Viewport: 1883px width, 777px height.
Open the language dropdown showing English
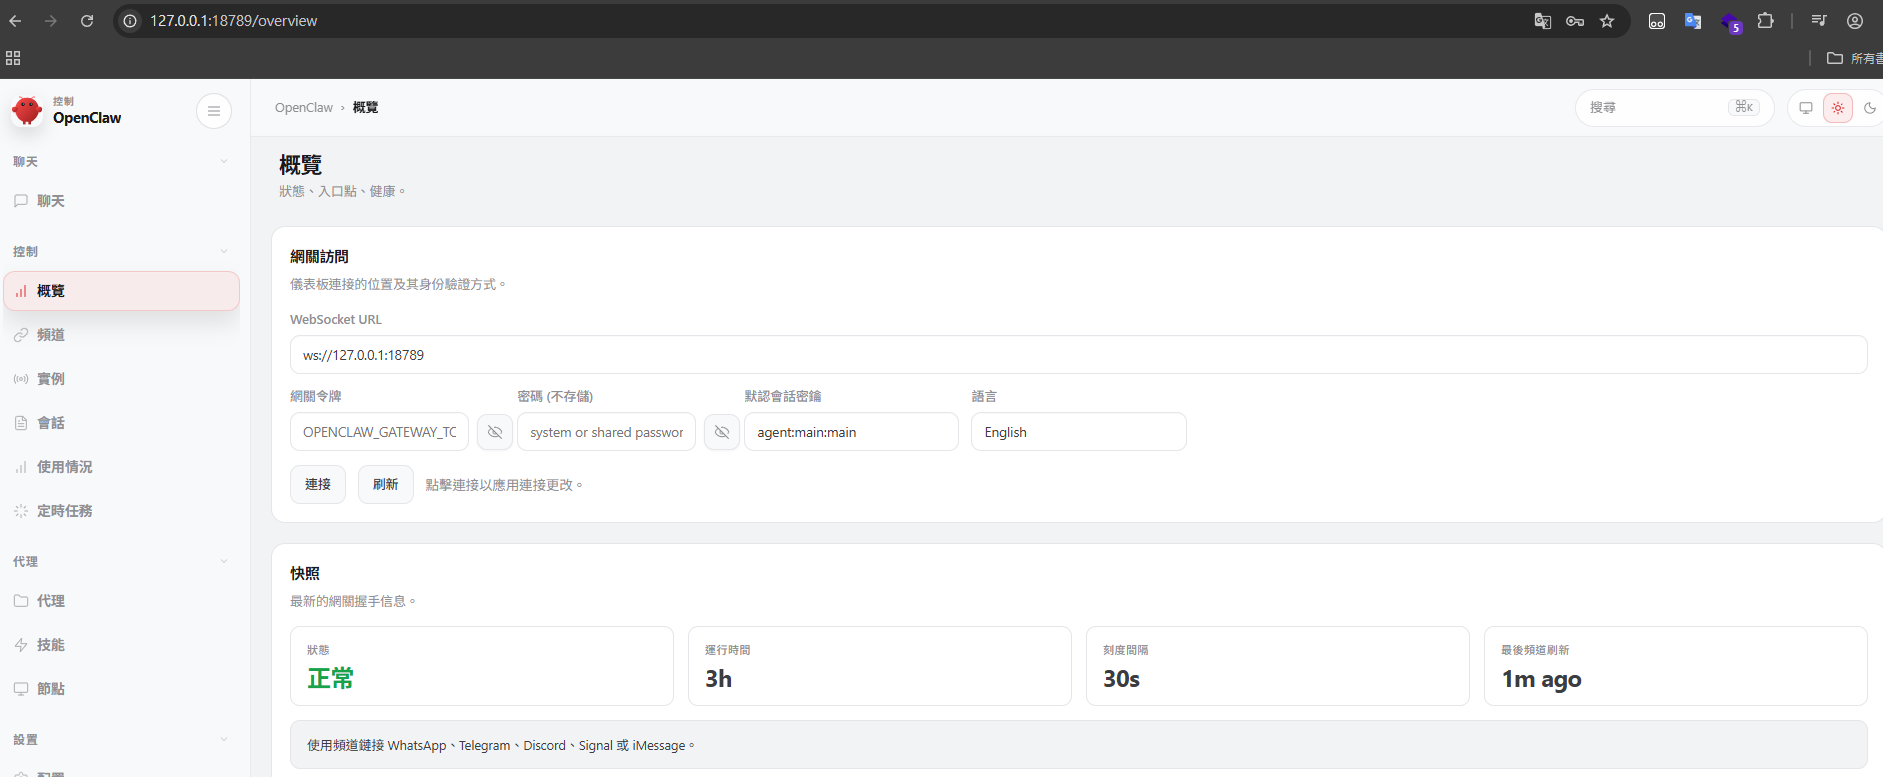coord(1078,432)
